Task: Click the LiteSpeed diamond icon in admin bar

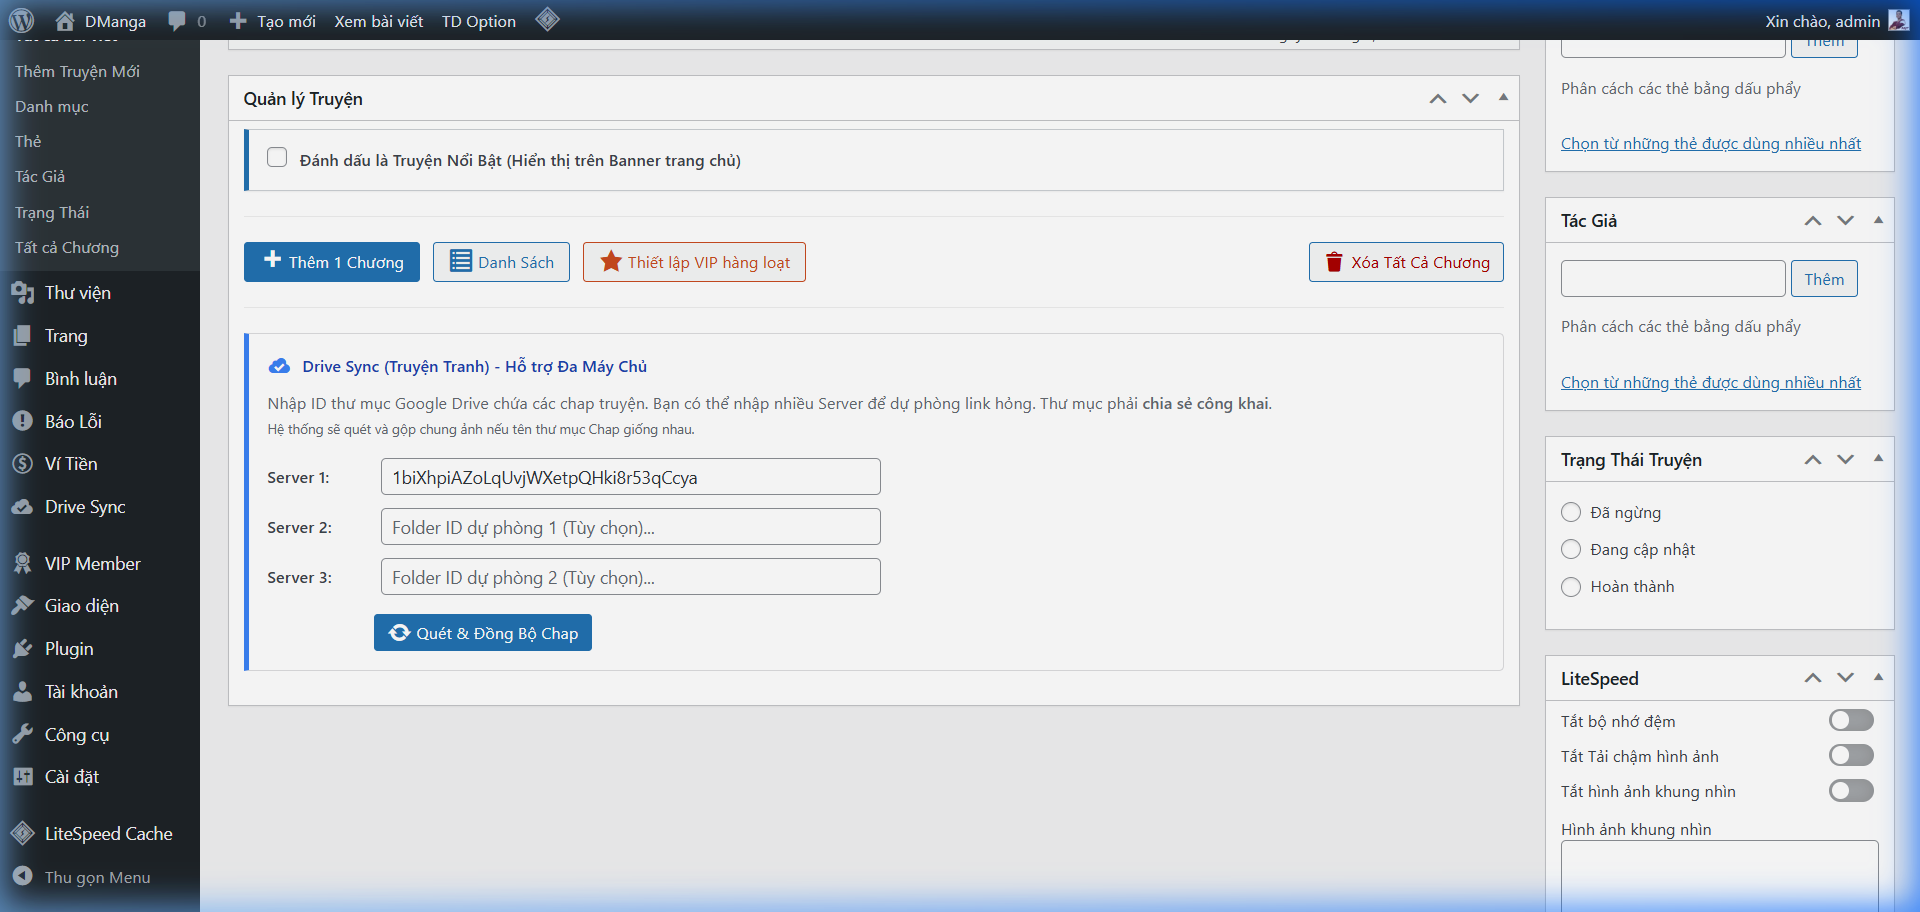Action: pyautogui.click(x=547, y=19)
